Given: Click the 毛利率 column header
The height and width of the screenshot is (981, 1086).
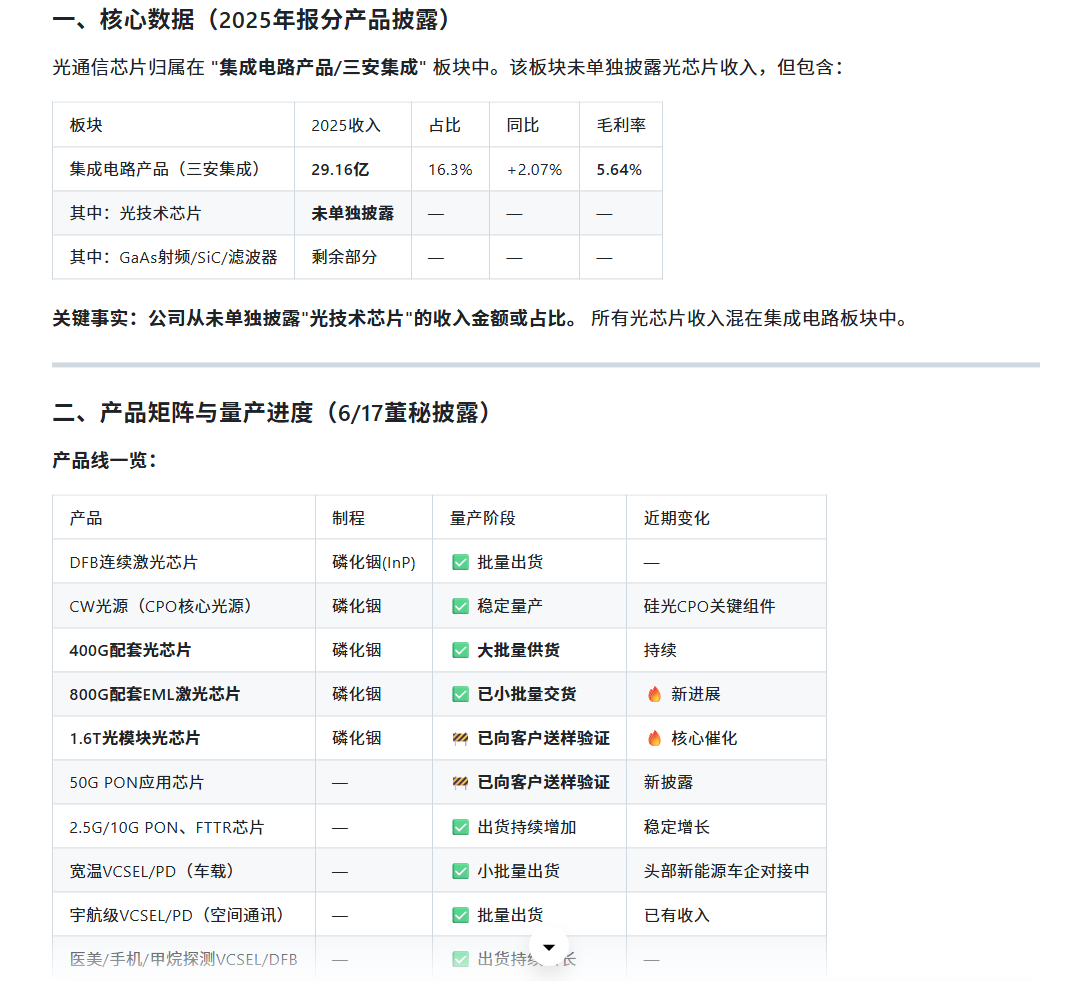Looking at the screenshot, I should pyautogui.click(x=621, y=125).
